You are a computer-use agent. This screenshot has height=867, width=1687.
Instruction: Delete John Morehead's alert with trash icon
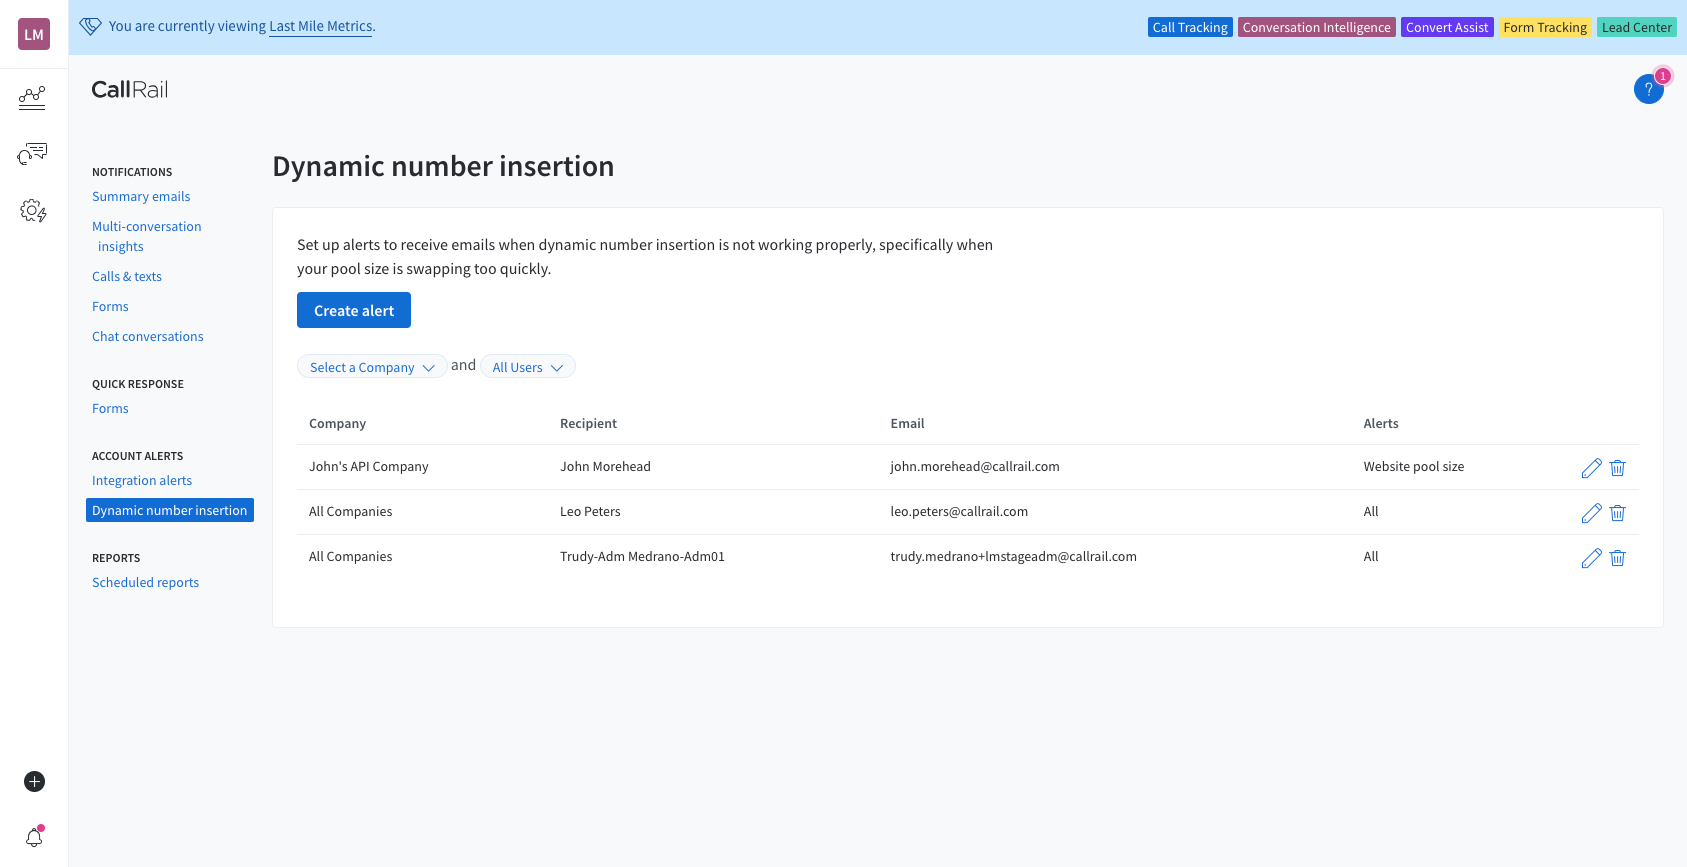pyautogui.click(x=1618, y=468)
